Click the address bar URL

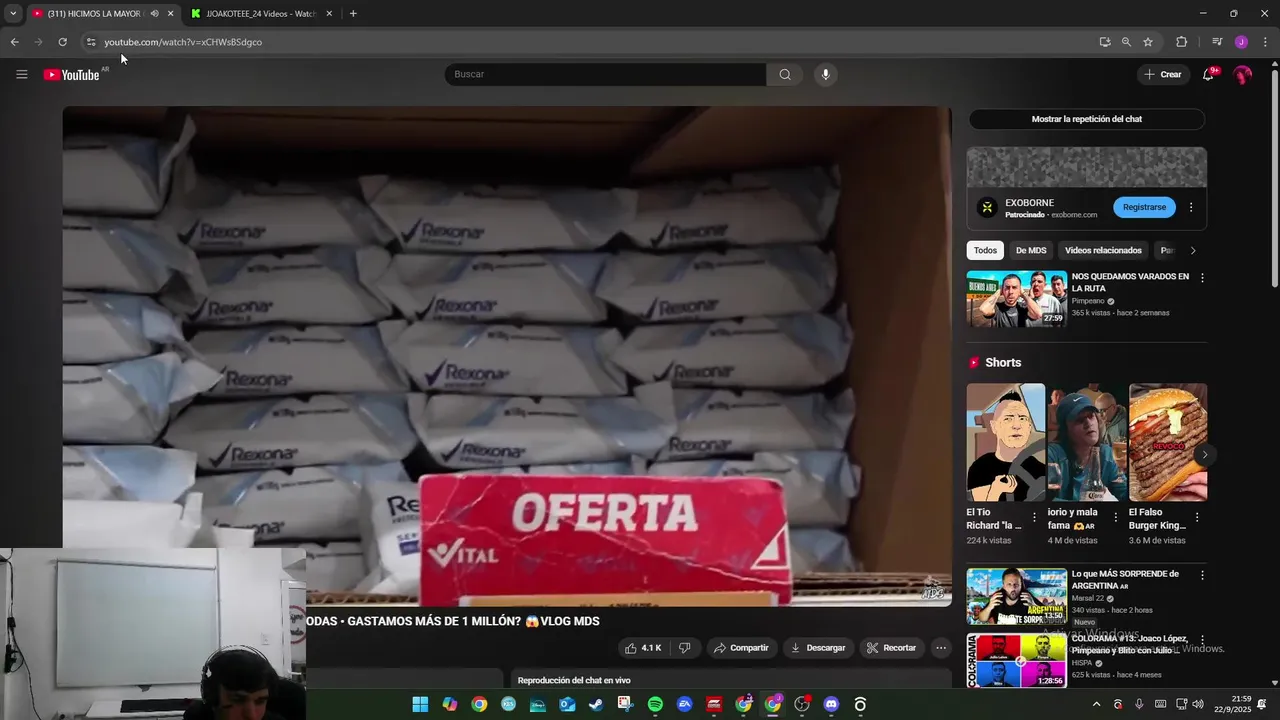(183, 42)
